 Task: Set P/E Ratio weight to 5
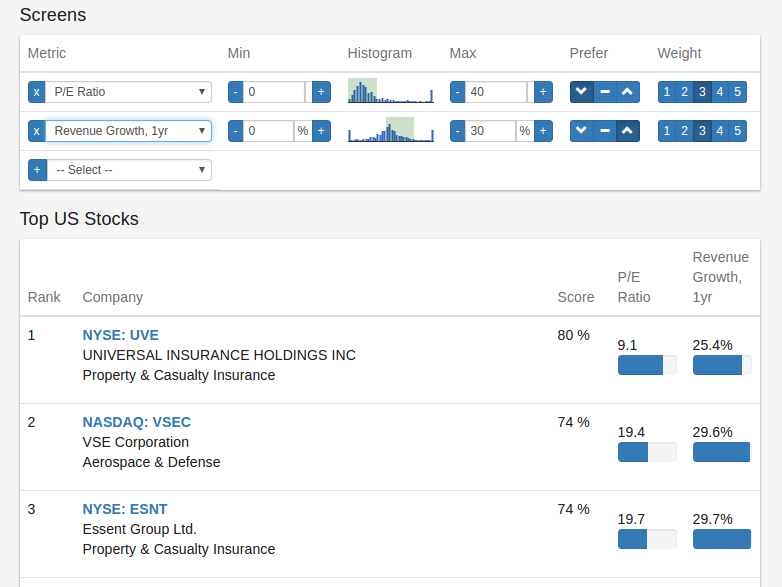pos(738,92)
